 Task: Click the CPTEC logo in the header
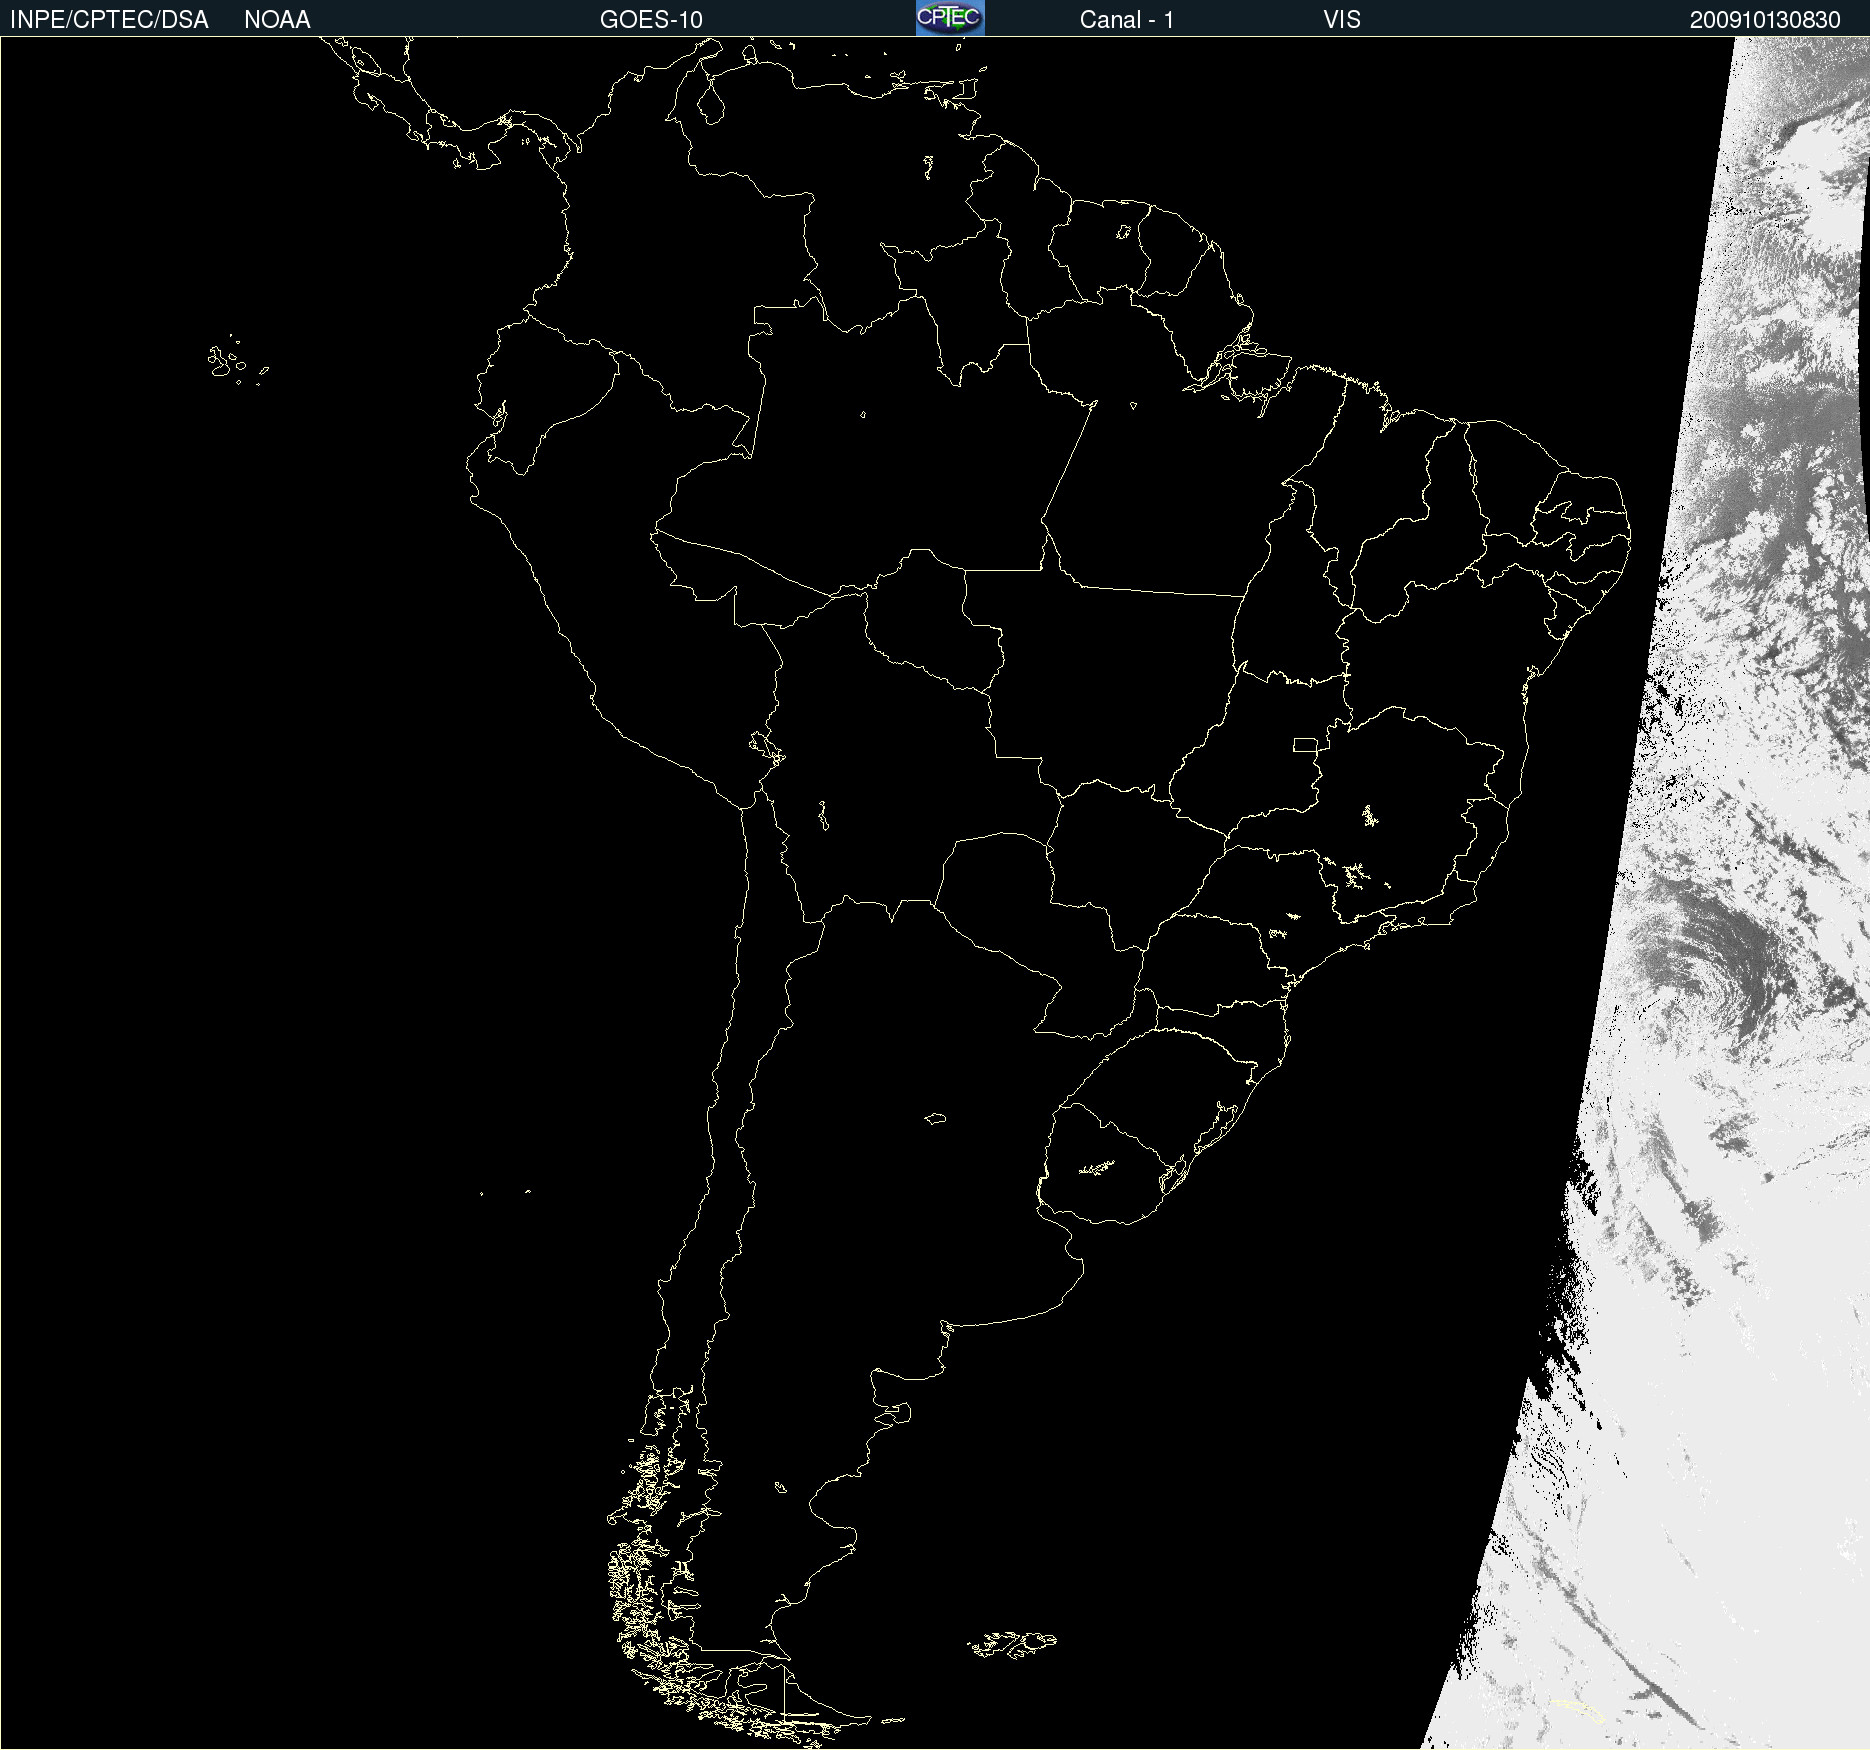coord(950,18)
